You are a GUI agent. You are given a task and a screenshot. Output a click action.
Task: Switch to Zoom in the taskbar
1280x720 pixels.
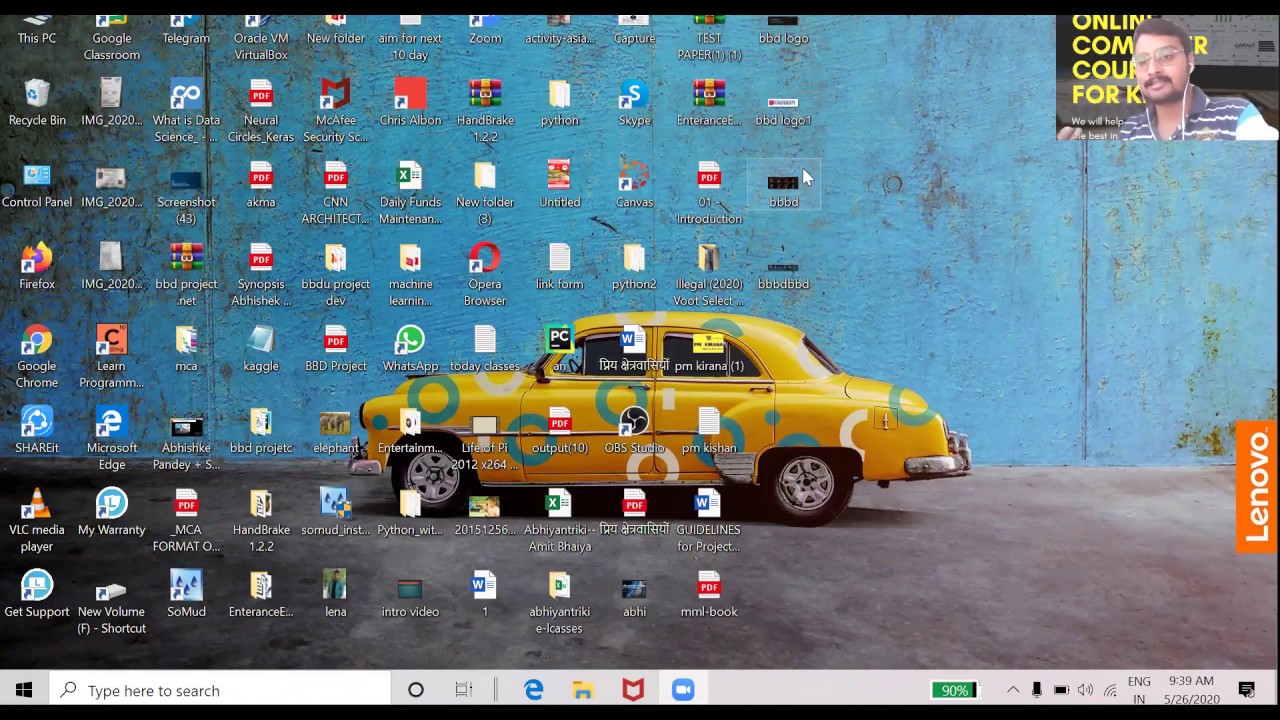683,690
